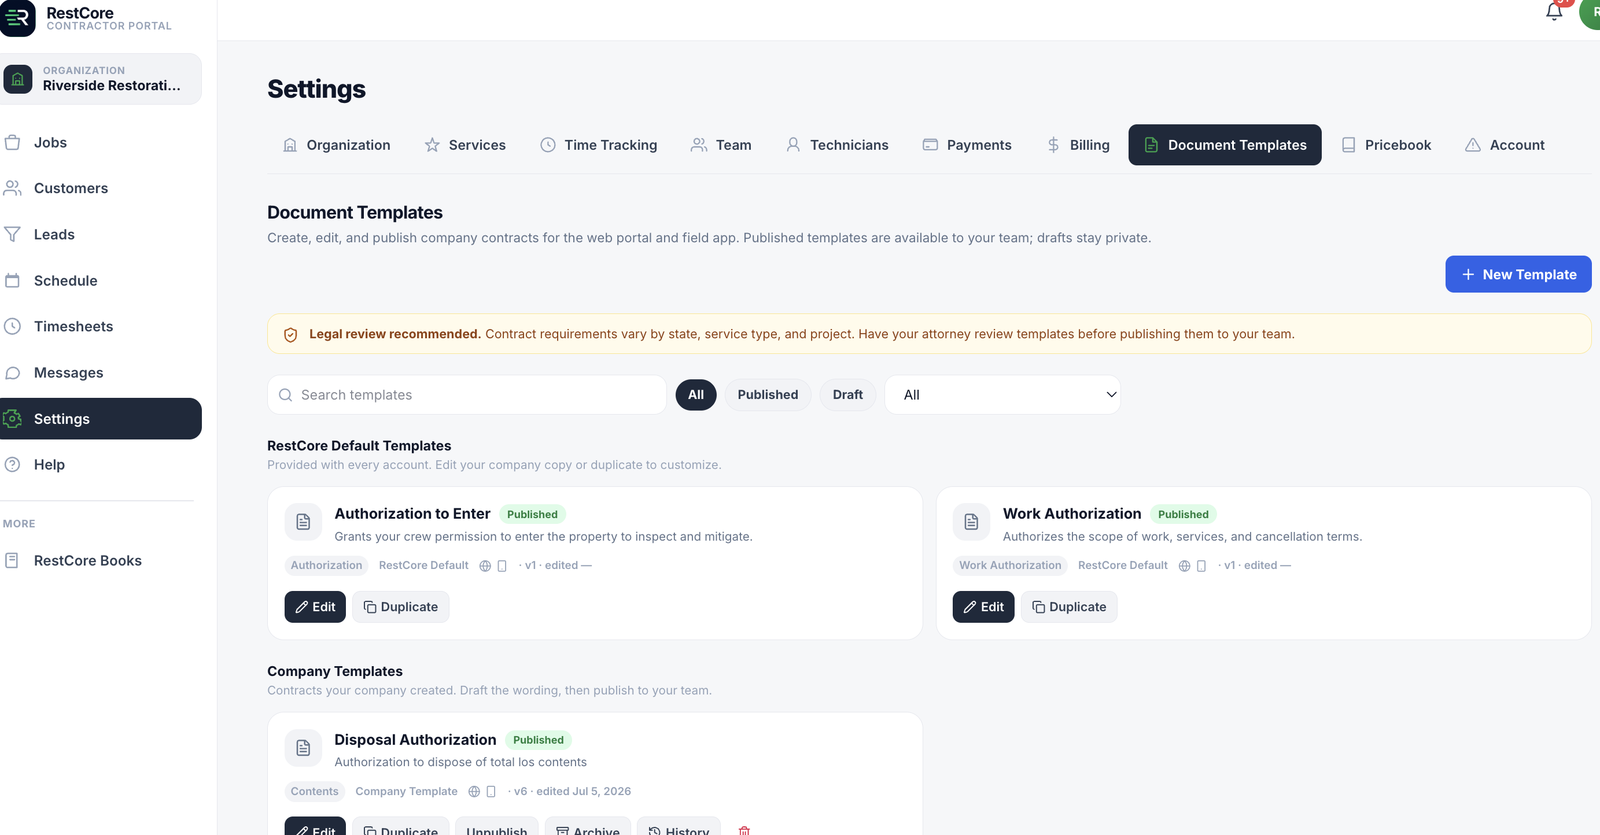This screenshot has width=1600, height=835.
Task: Go to the Pricebook tab
Action: point(1386,145)
